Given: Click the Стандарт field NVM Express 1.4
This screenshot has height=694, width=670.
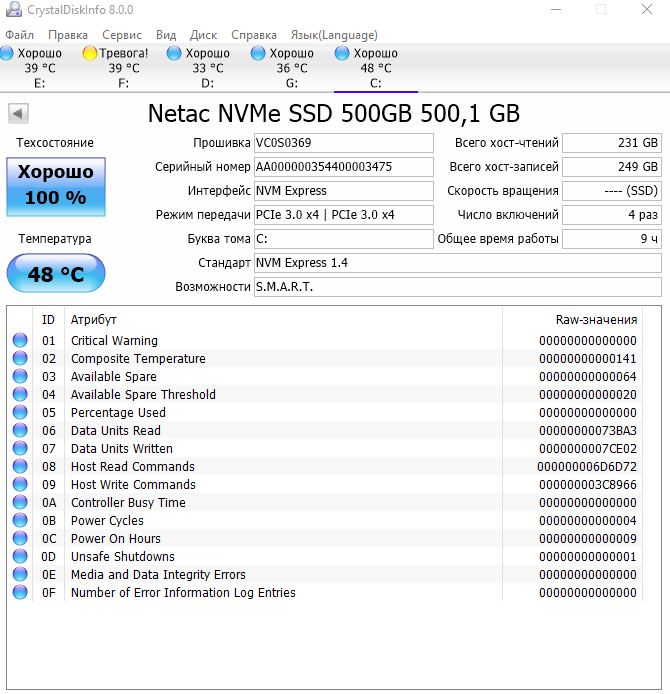Looking at the screenshot, I should (458, 263).
